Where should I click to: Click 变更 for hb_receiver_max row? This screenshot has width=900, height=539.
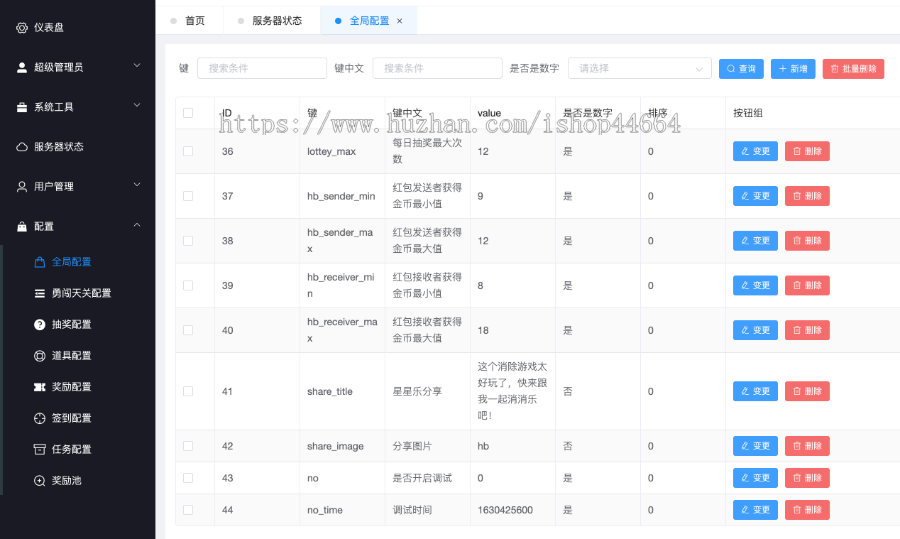pos(755,330)
